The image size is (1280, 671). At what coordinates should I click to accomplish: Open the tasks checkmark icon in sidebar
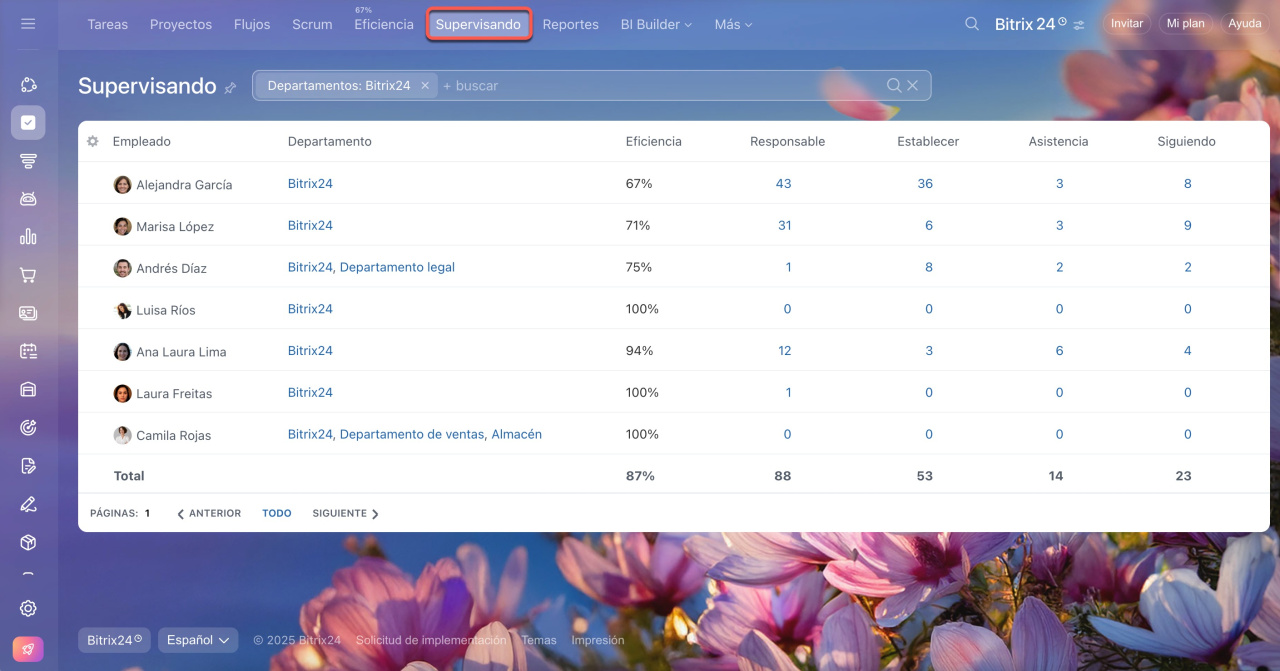coord(28,123)
